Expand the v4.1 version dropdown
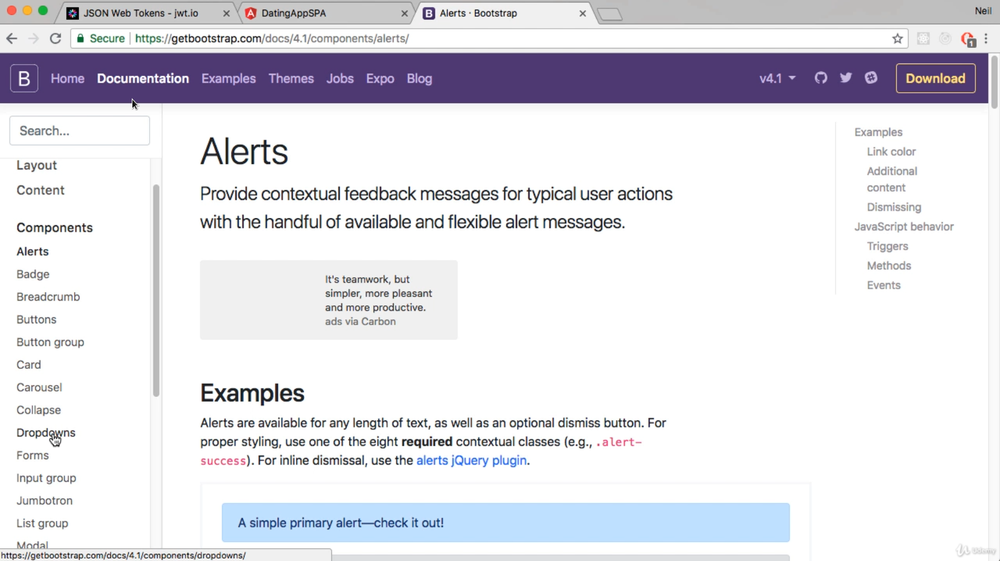Viewport: 1000px width, 561px height. pyautogui.click(x=777, y=78)
